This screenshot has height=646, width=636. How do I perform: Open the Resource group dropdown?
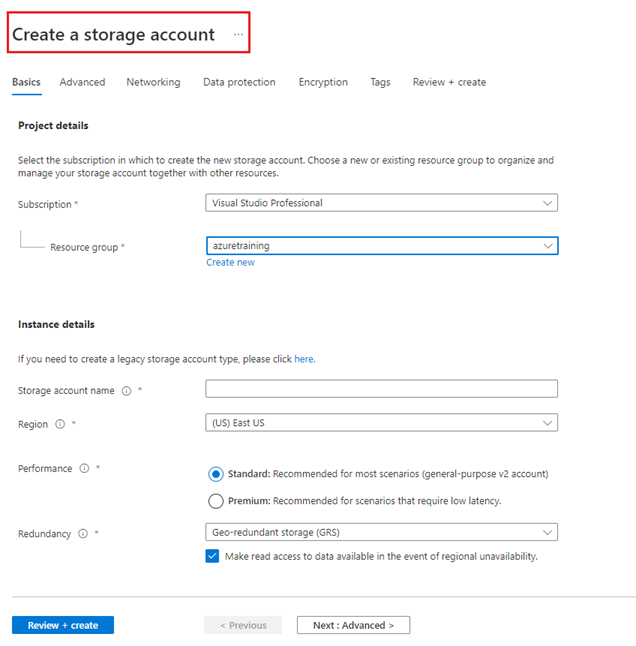382,246
